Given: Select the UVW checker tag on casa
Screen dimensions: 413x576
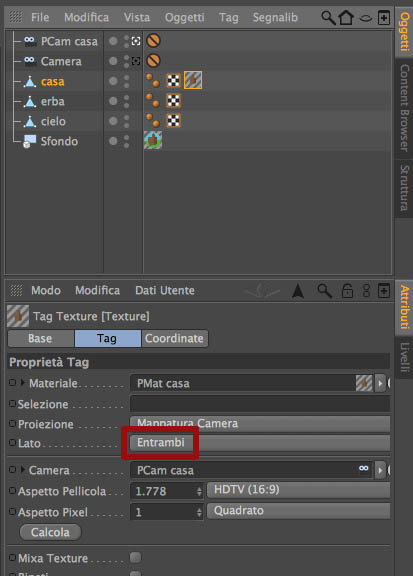Looking at the screenshot, I should pyautogui.click(x=173, y=80).
